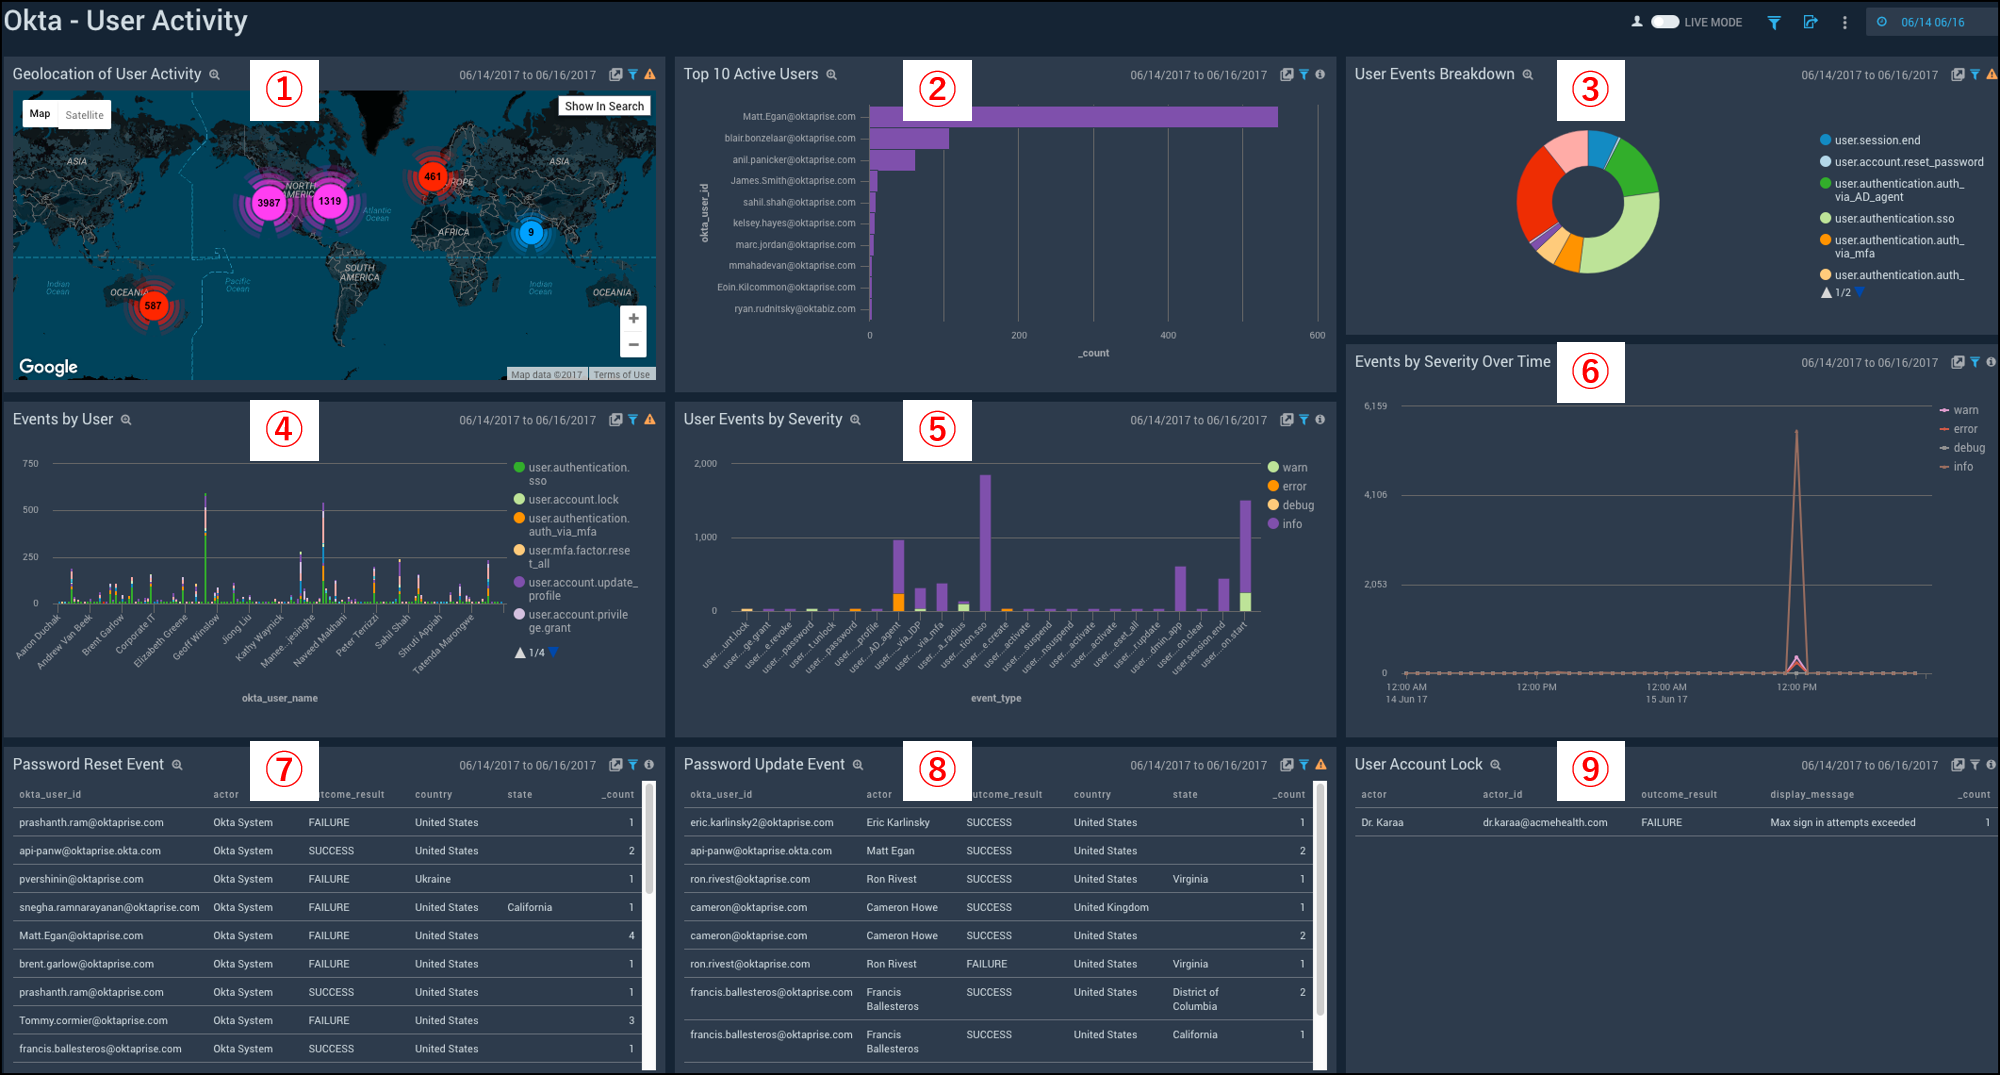
Task: Sort Password Reset Event by okta_user_id column
Action: pos(50,795)
